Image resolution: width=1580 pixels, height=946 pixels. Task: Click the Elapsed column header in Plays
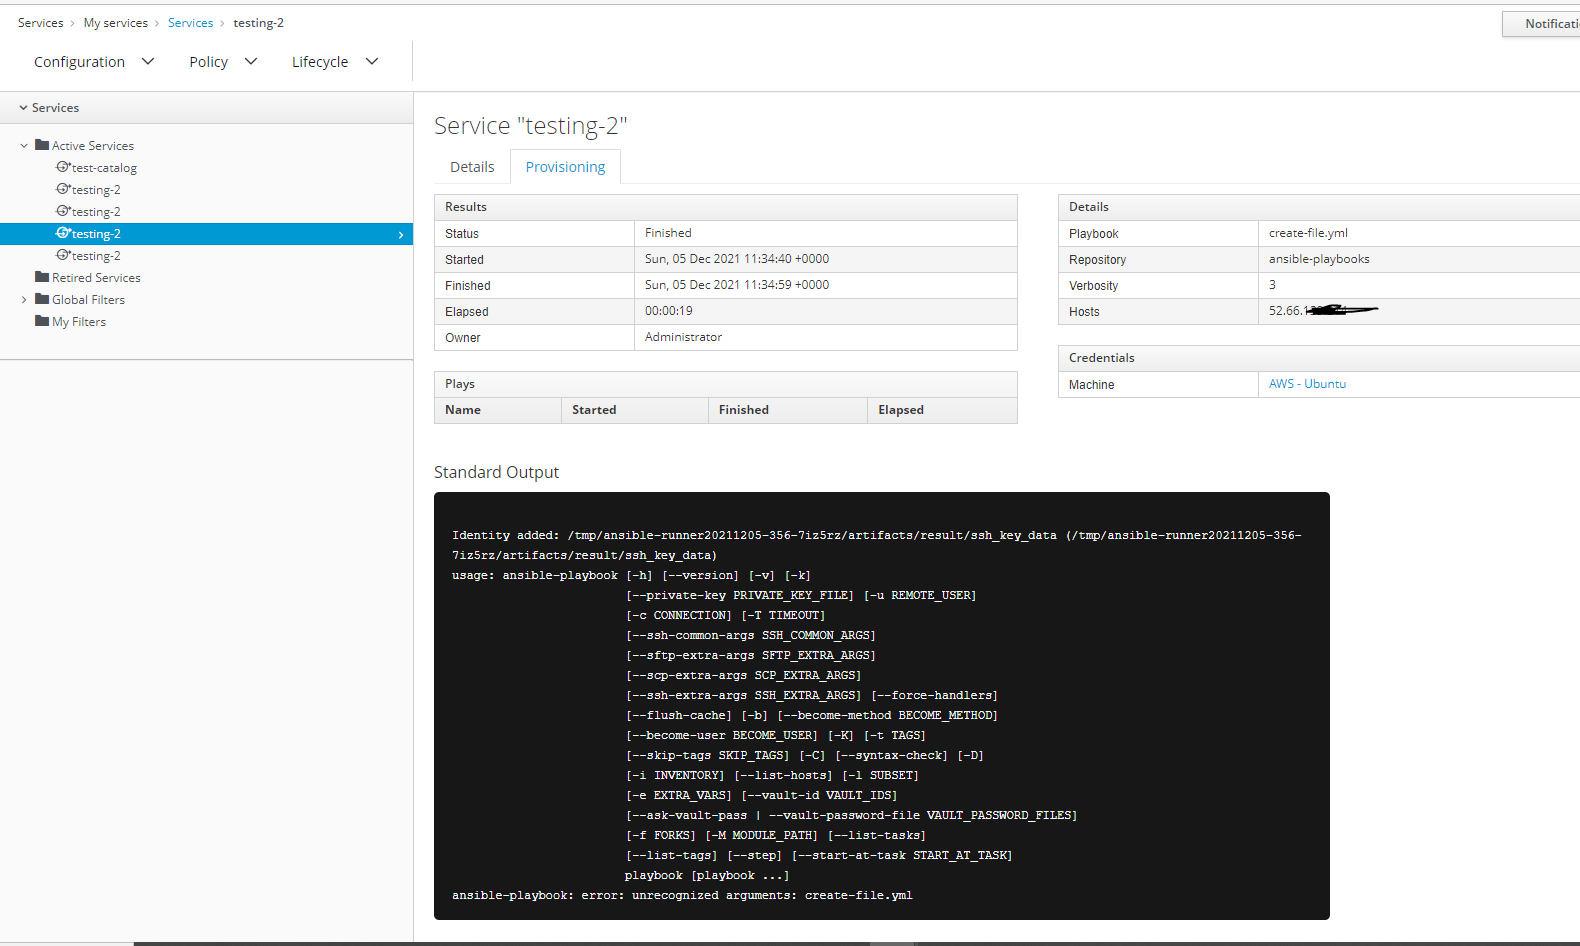(901, 410)
